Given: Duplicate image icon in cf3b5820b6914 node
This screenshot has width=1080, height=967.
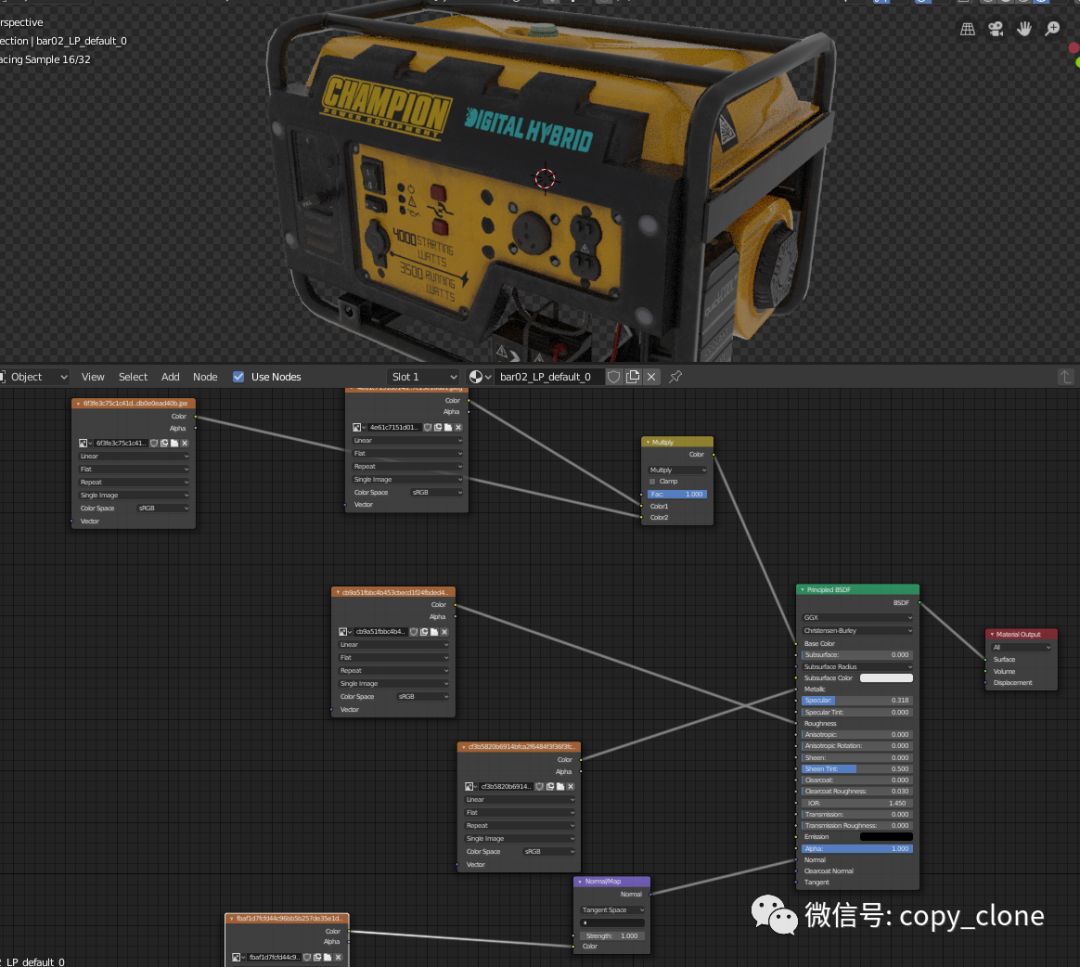Looking at the screenshot, I should coord(550,786).
